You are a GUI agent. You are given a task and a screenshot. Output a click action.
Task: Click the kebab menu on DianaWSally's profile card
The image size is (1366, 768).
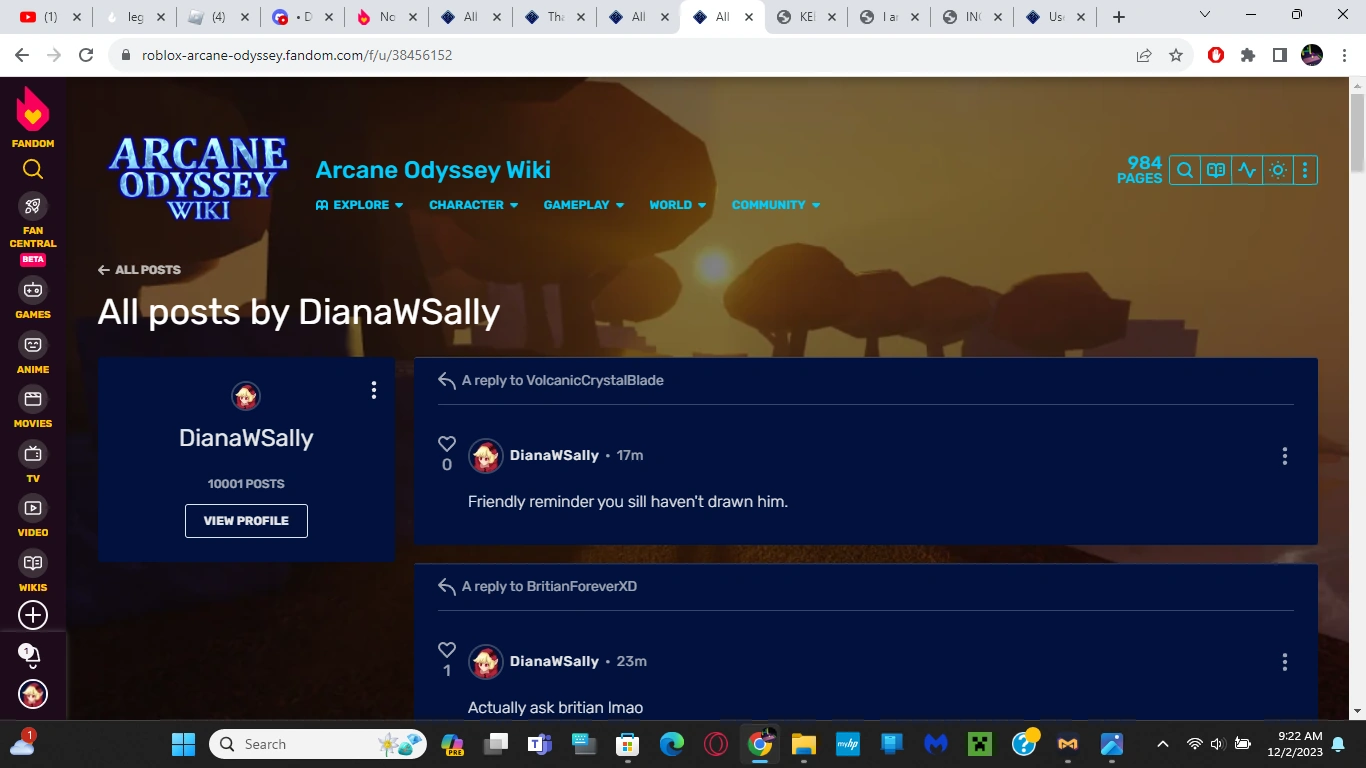click(x=373, y=390)
